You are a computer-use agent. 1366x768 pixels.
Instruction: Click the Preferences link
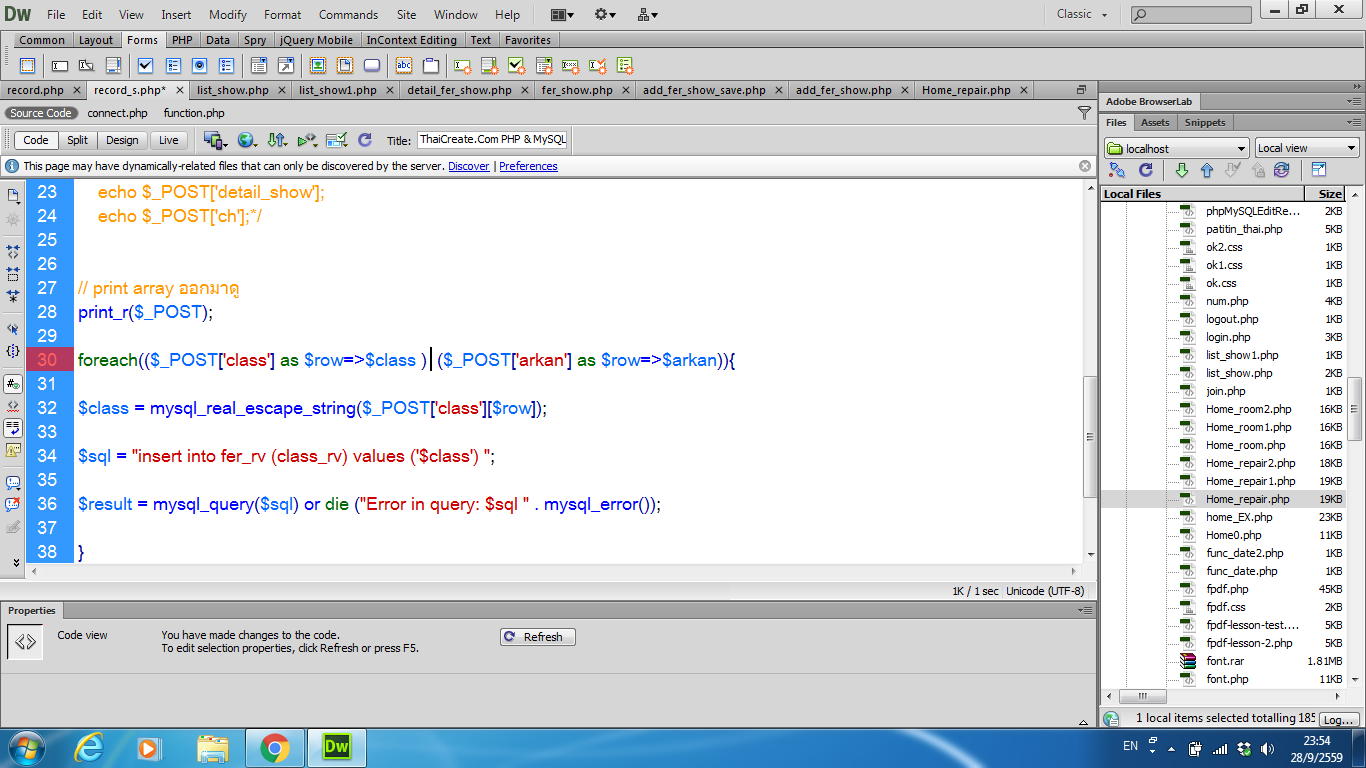click(x=528, y=166)
